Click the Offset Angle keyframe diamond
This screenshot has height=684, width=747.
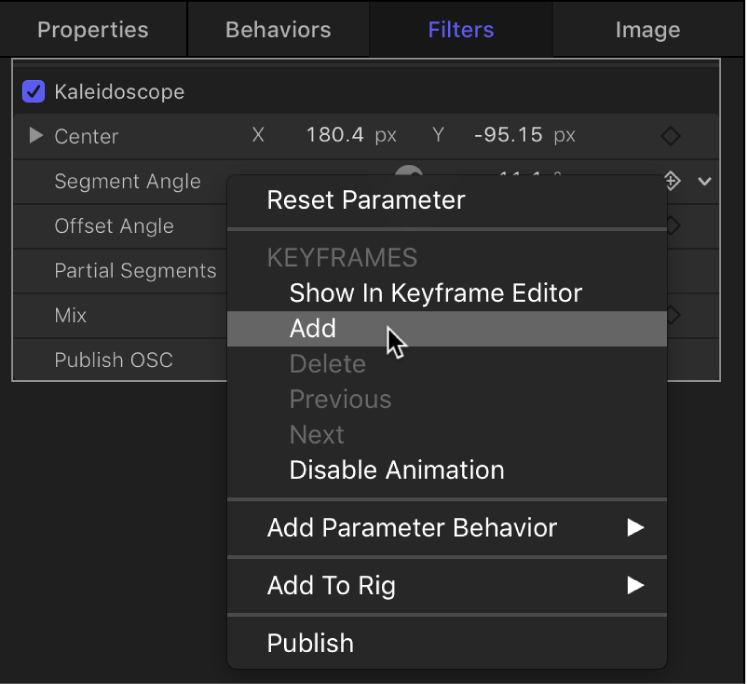tap(672, 226)
